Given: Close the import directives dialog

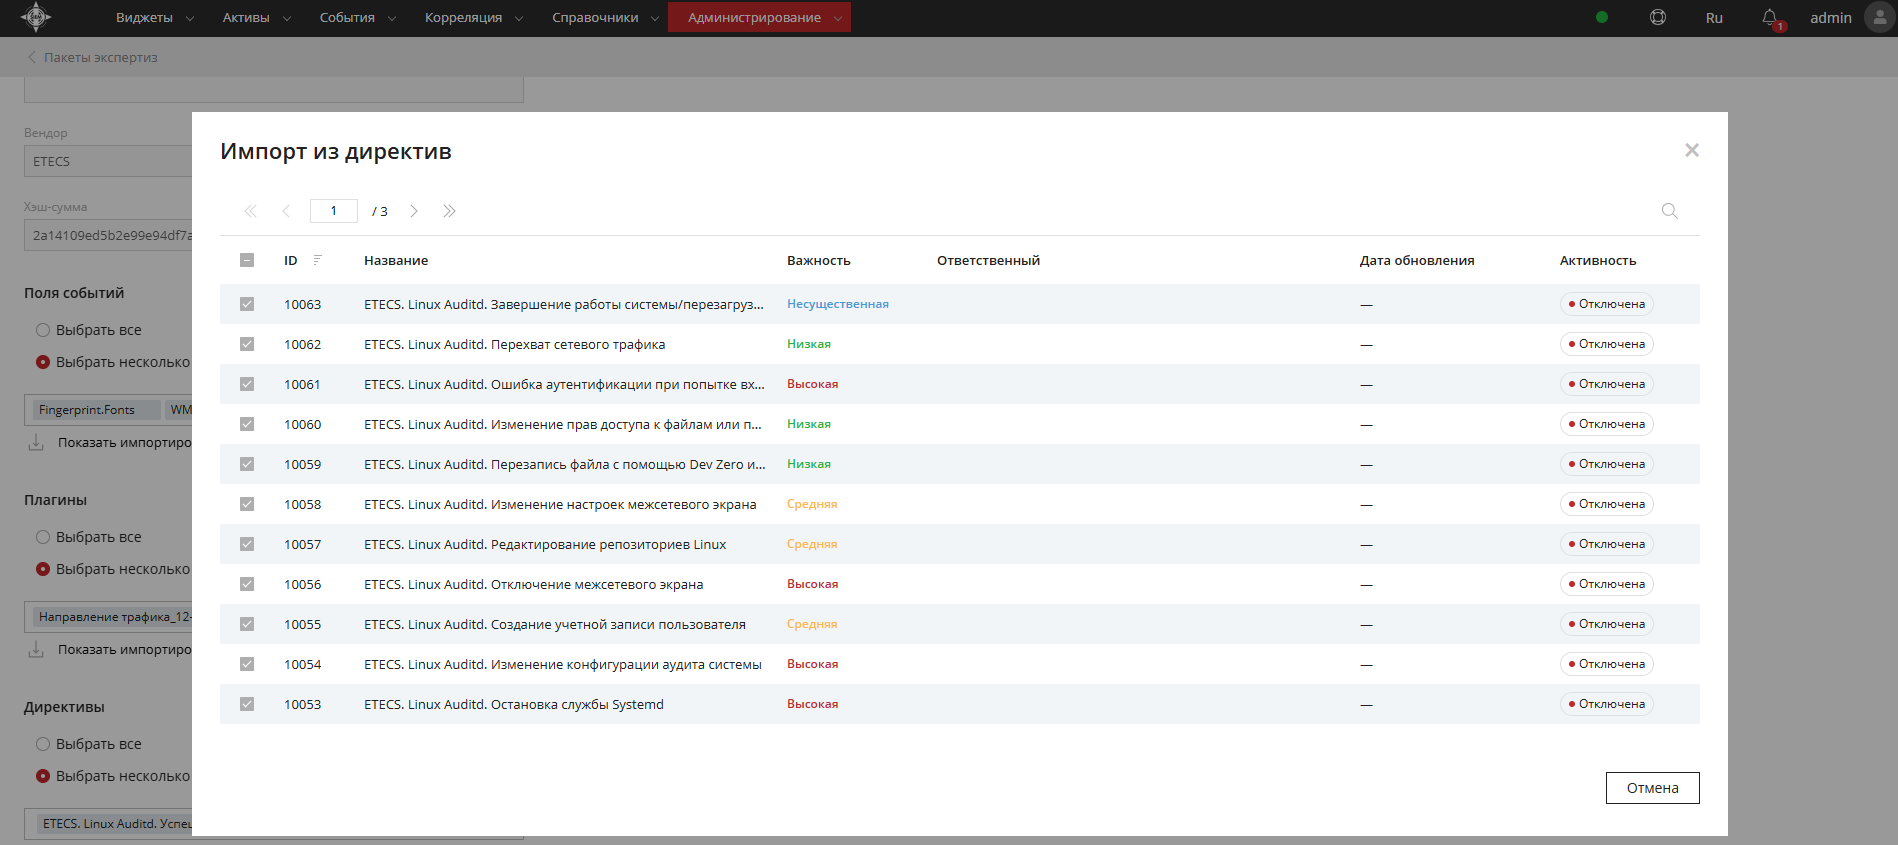Looking at the screenshot, I should point(1691,150).
